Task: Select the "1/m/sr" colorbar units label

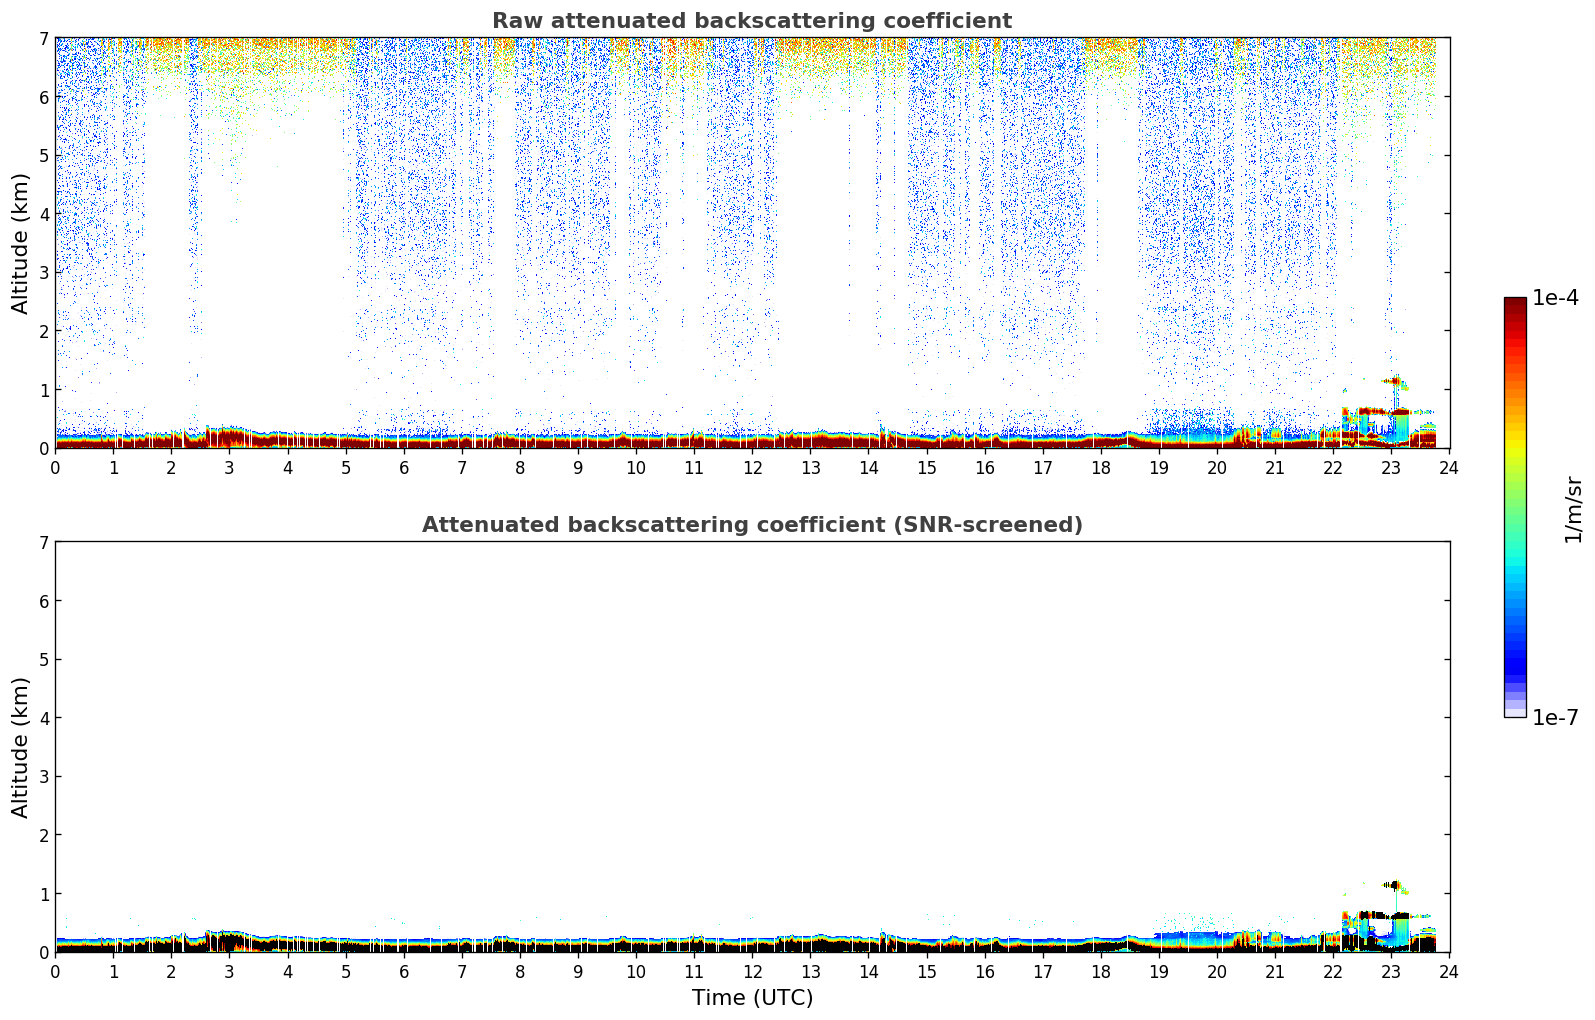Action: pos(1573,508)
